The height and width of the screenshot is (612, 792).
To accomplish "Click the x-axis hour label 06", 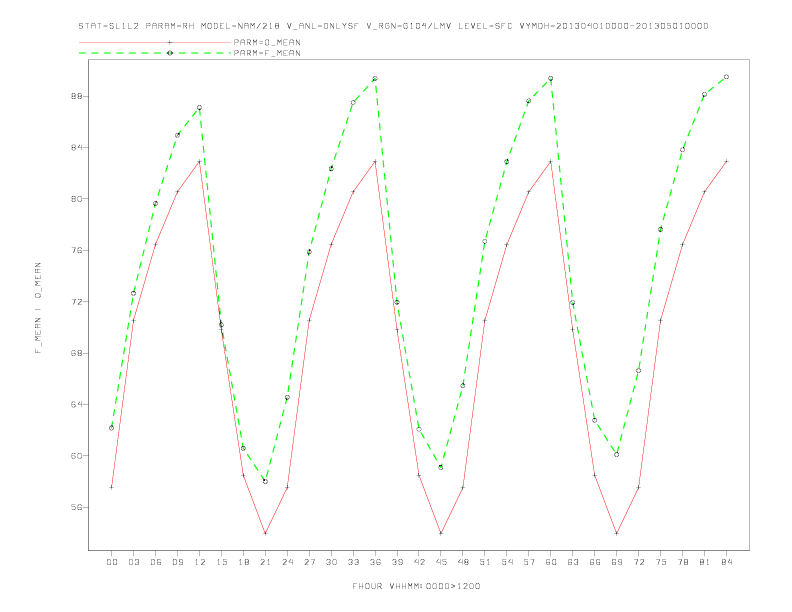I will pyautogui.click(x=156, y=562).
